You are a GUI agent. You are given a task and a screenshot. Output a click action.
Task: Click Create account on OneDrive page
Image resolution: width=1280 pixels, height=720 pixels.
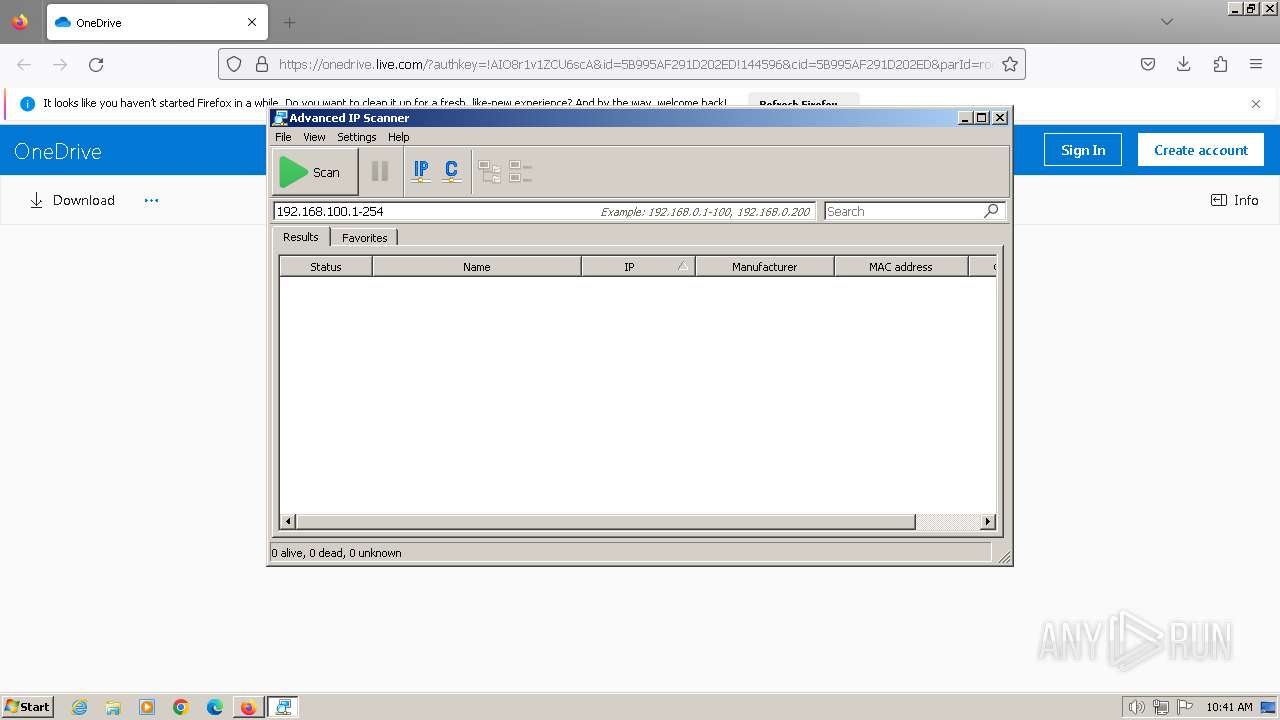(x=1201, y=150)
